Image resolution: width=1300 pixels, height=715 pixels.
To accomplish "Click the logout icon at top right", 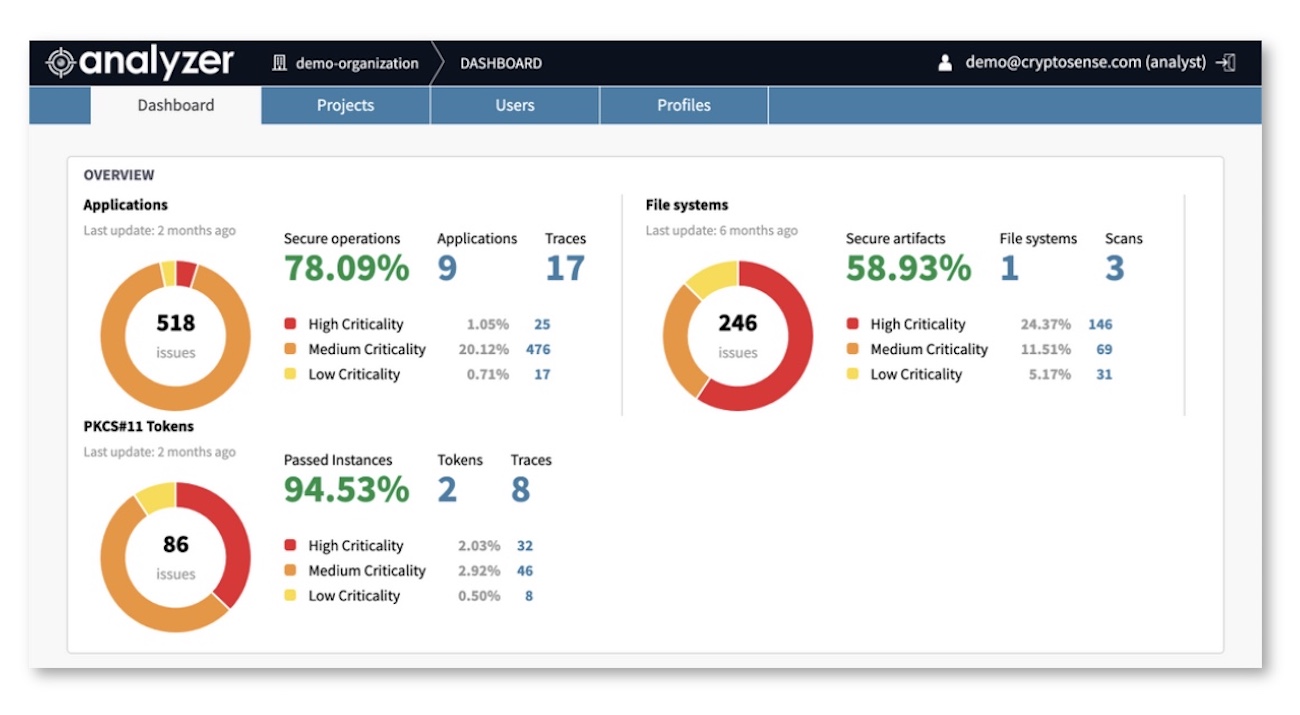I will pyautogui.click(x=1228, y=61).
